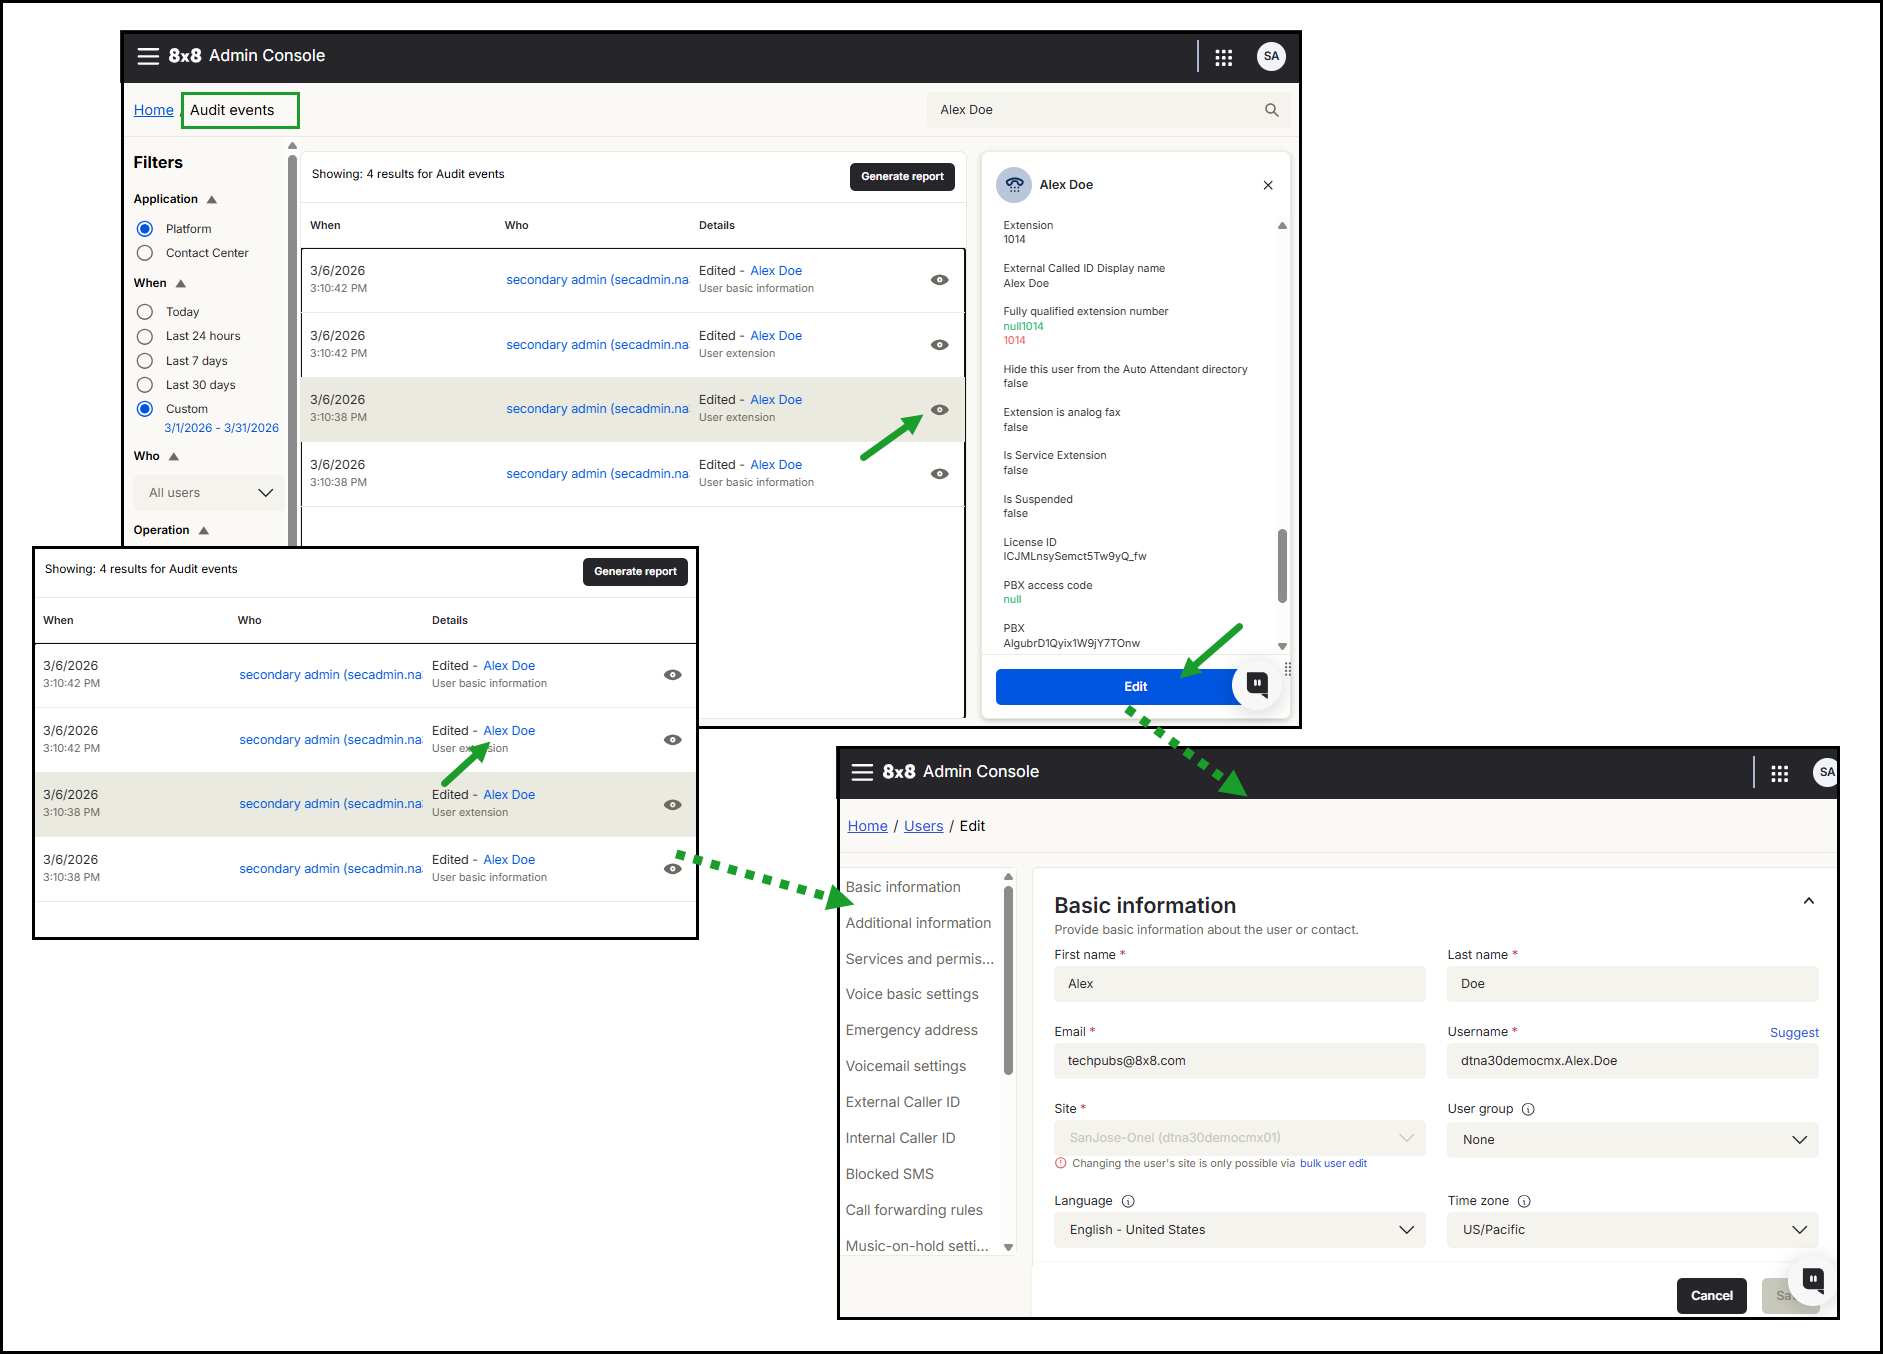Click the First name field
Image resolution: width=1883 pixels, height=1355 pixels.
click(x=1239, y=984)
